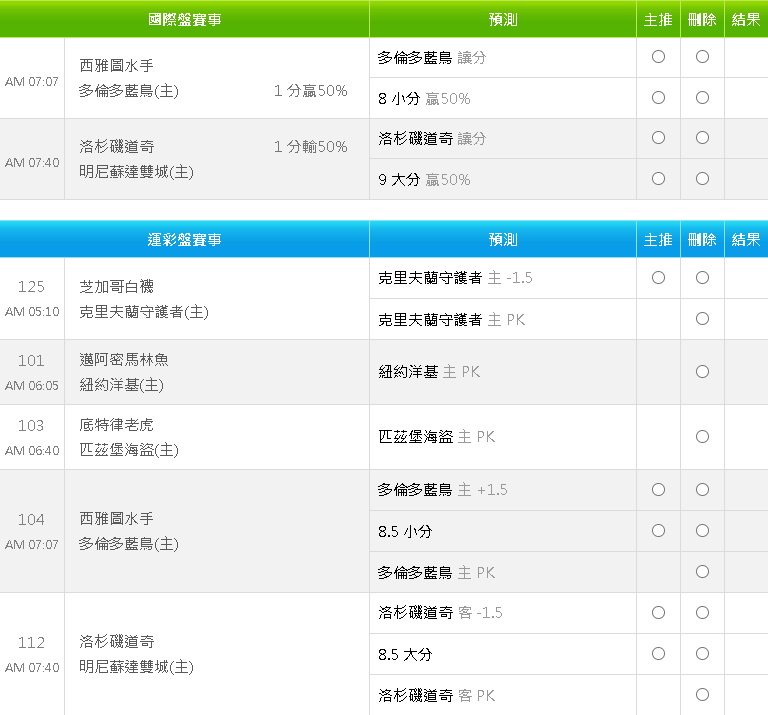Select 刪除 radio for 多倫多藍鳥 讓分

(x=702, y=57)
